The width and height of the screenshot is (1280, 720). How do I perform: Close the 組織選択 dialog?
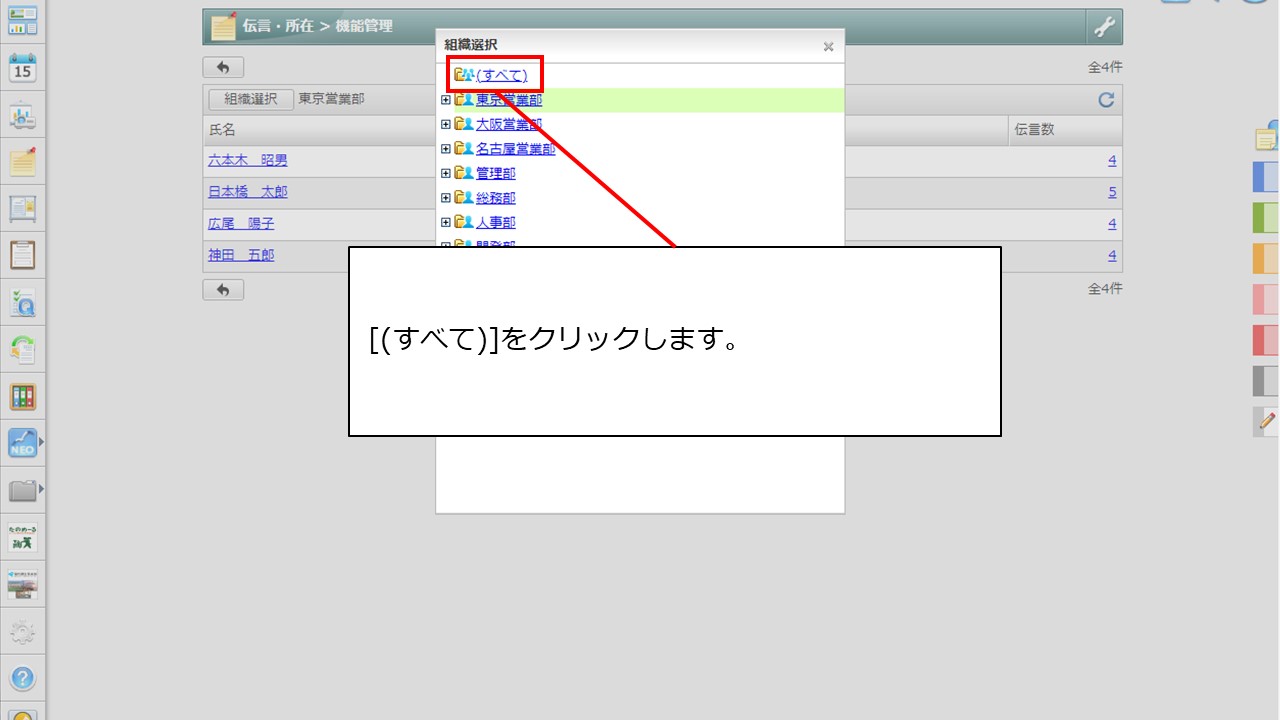[828, 46]
